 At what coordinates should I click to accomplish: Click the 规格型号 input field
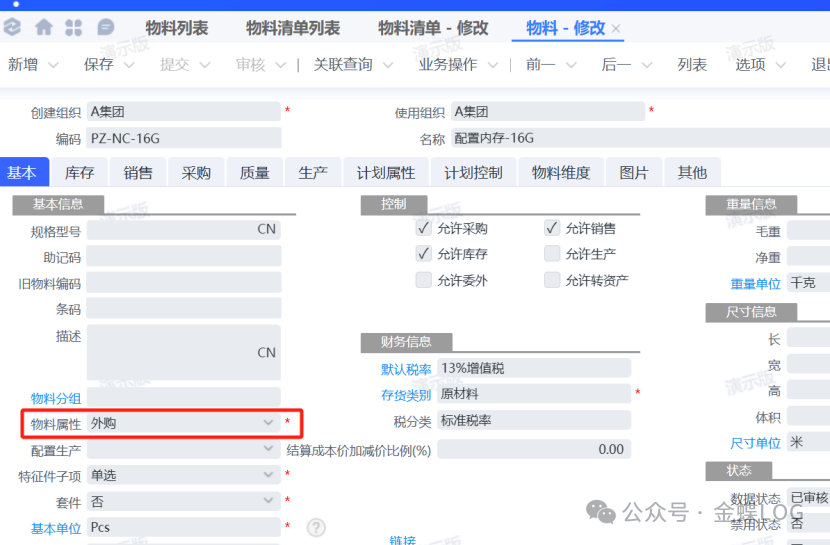183,229
